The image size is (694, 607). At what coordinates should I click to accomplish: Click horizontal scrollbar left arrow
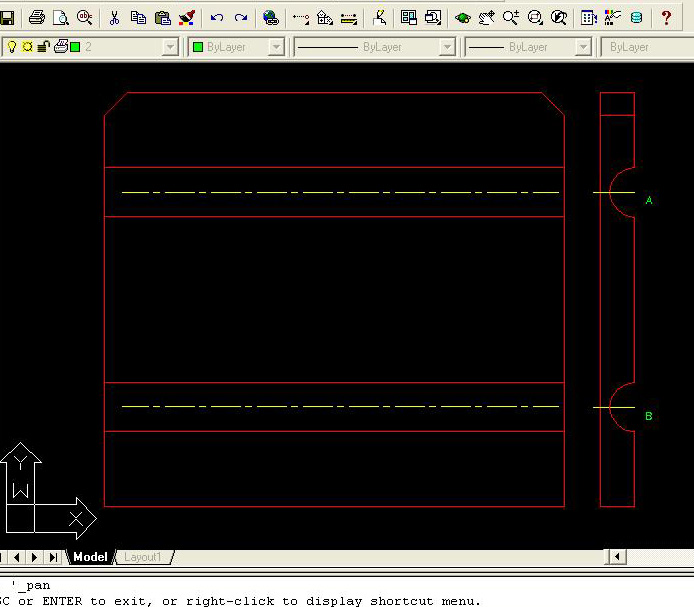[616, 557]
